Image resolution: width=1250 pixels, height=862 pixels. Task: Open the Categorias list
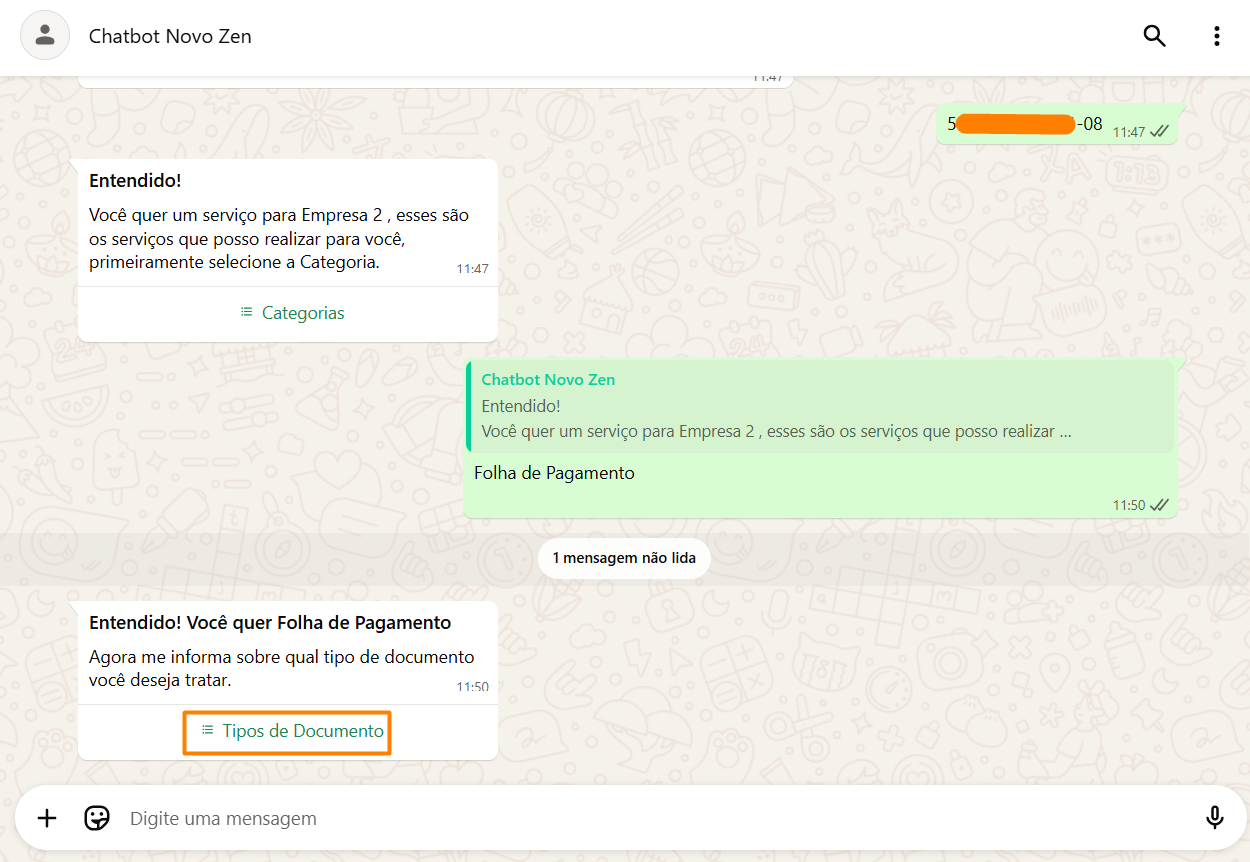(x=291, y=313)
